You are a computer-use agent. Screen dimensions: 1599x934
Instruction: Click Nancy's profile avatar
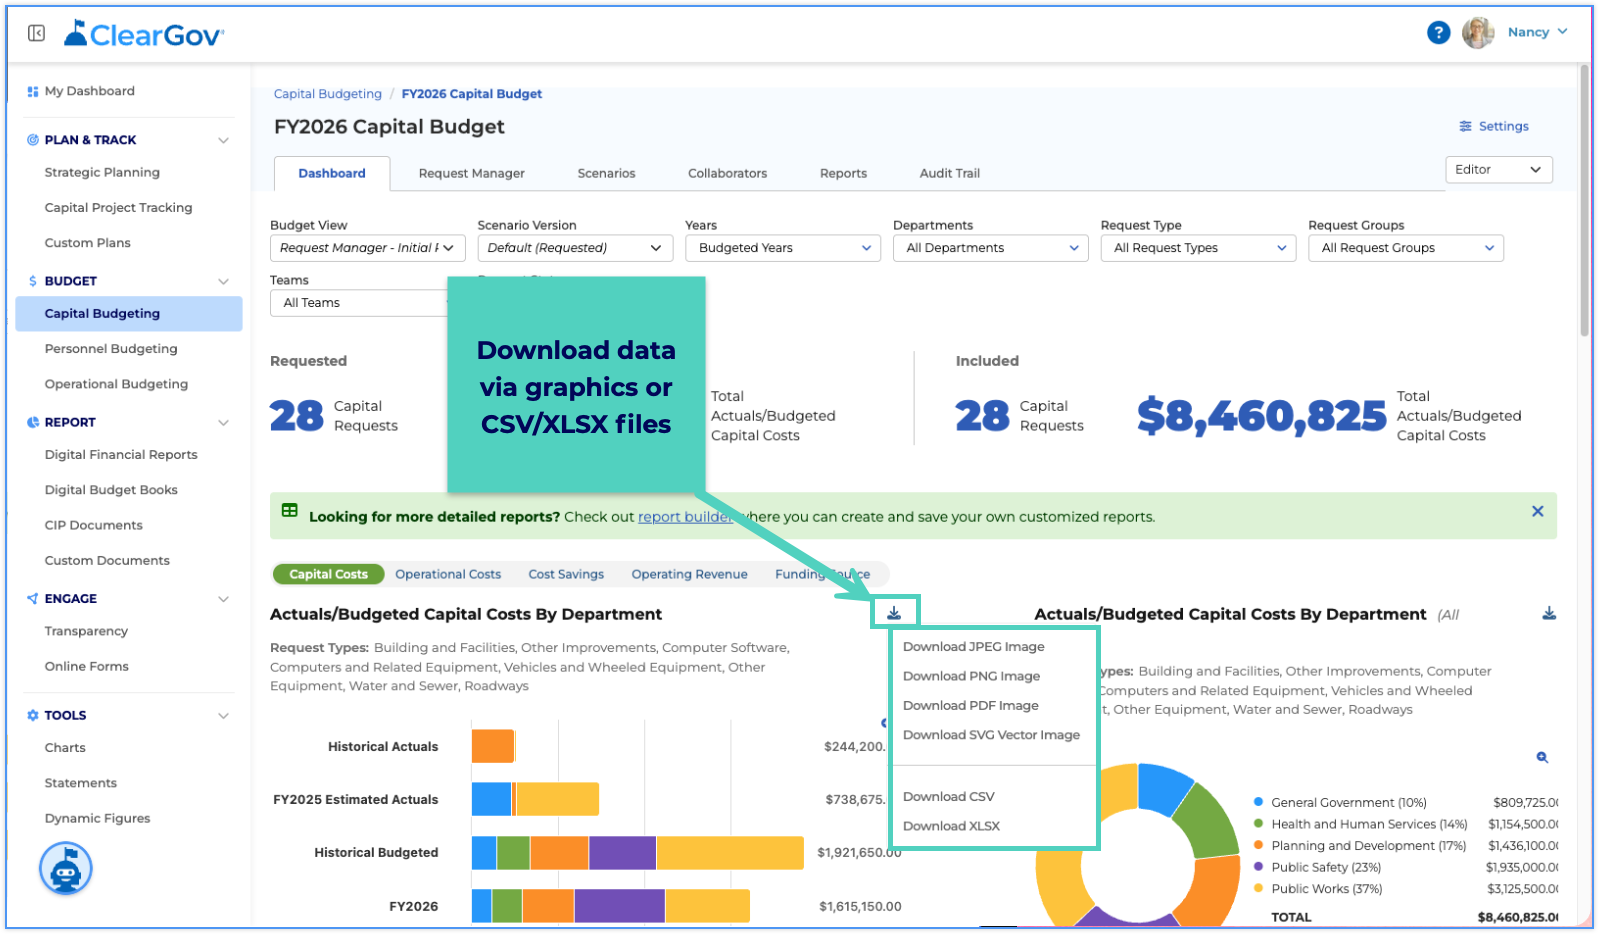tap(1478, 33)
